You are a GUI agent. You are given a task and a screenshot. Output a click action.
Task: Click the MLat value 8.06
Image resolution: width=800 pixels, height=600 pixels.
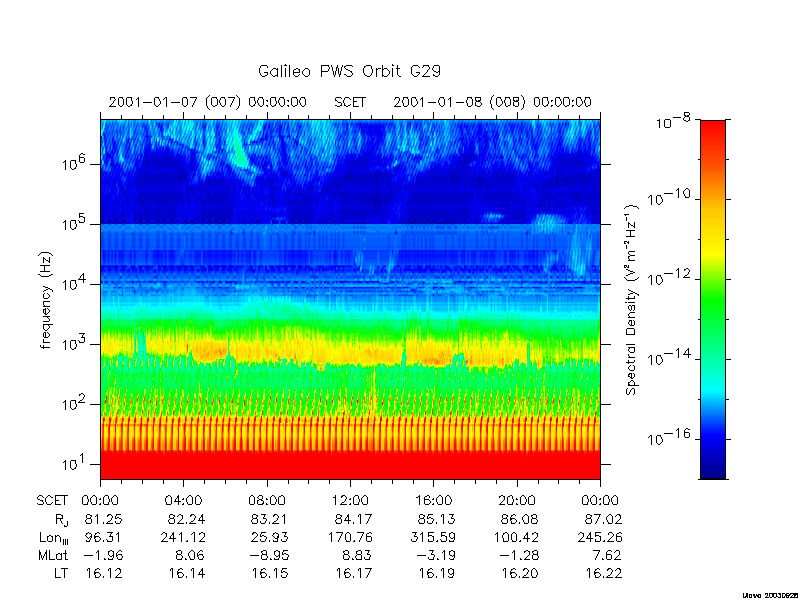coord(190,555)
